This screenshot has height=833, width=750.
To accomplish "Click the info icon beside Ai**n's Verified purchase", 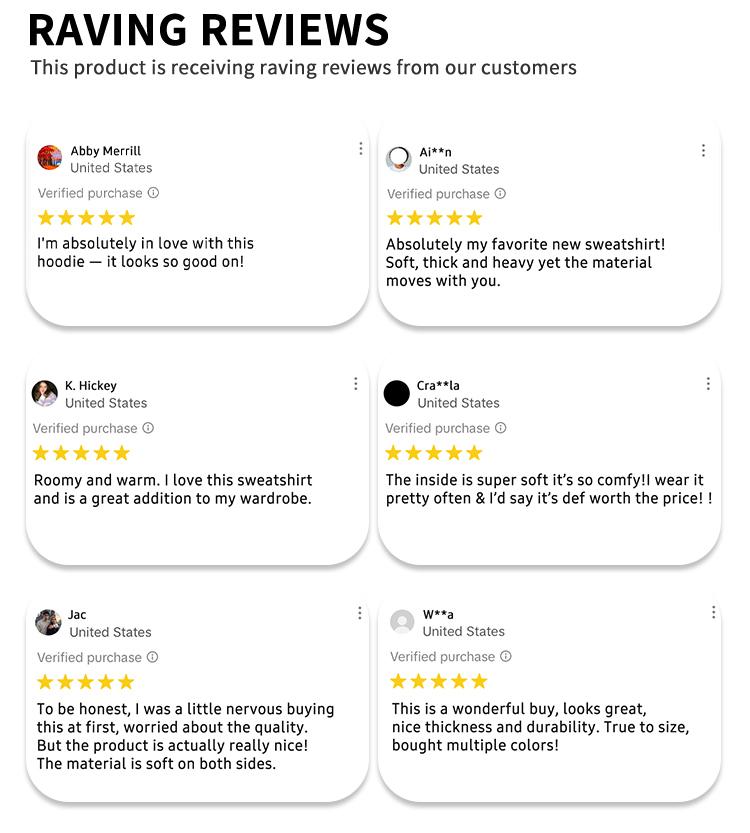I will coord(500,194).
